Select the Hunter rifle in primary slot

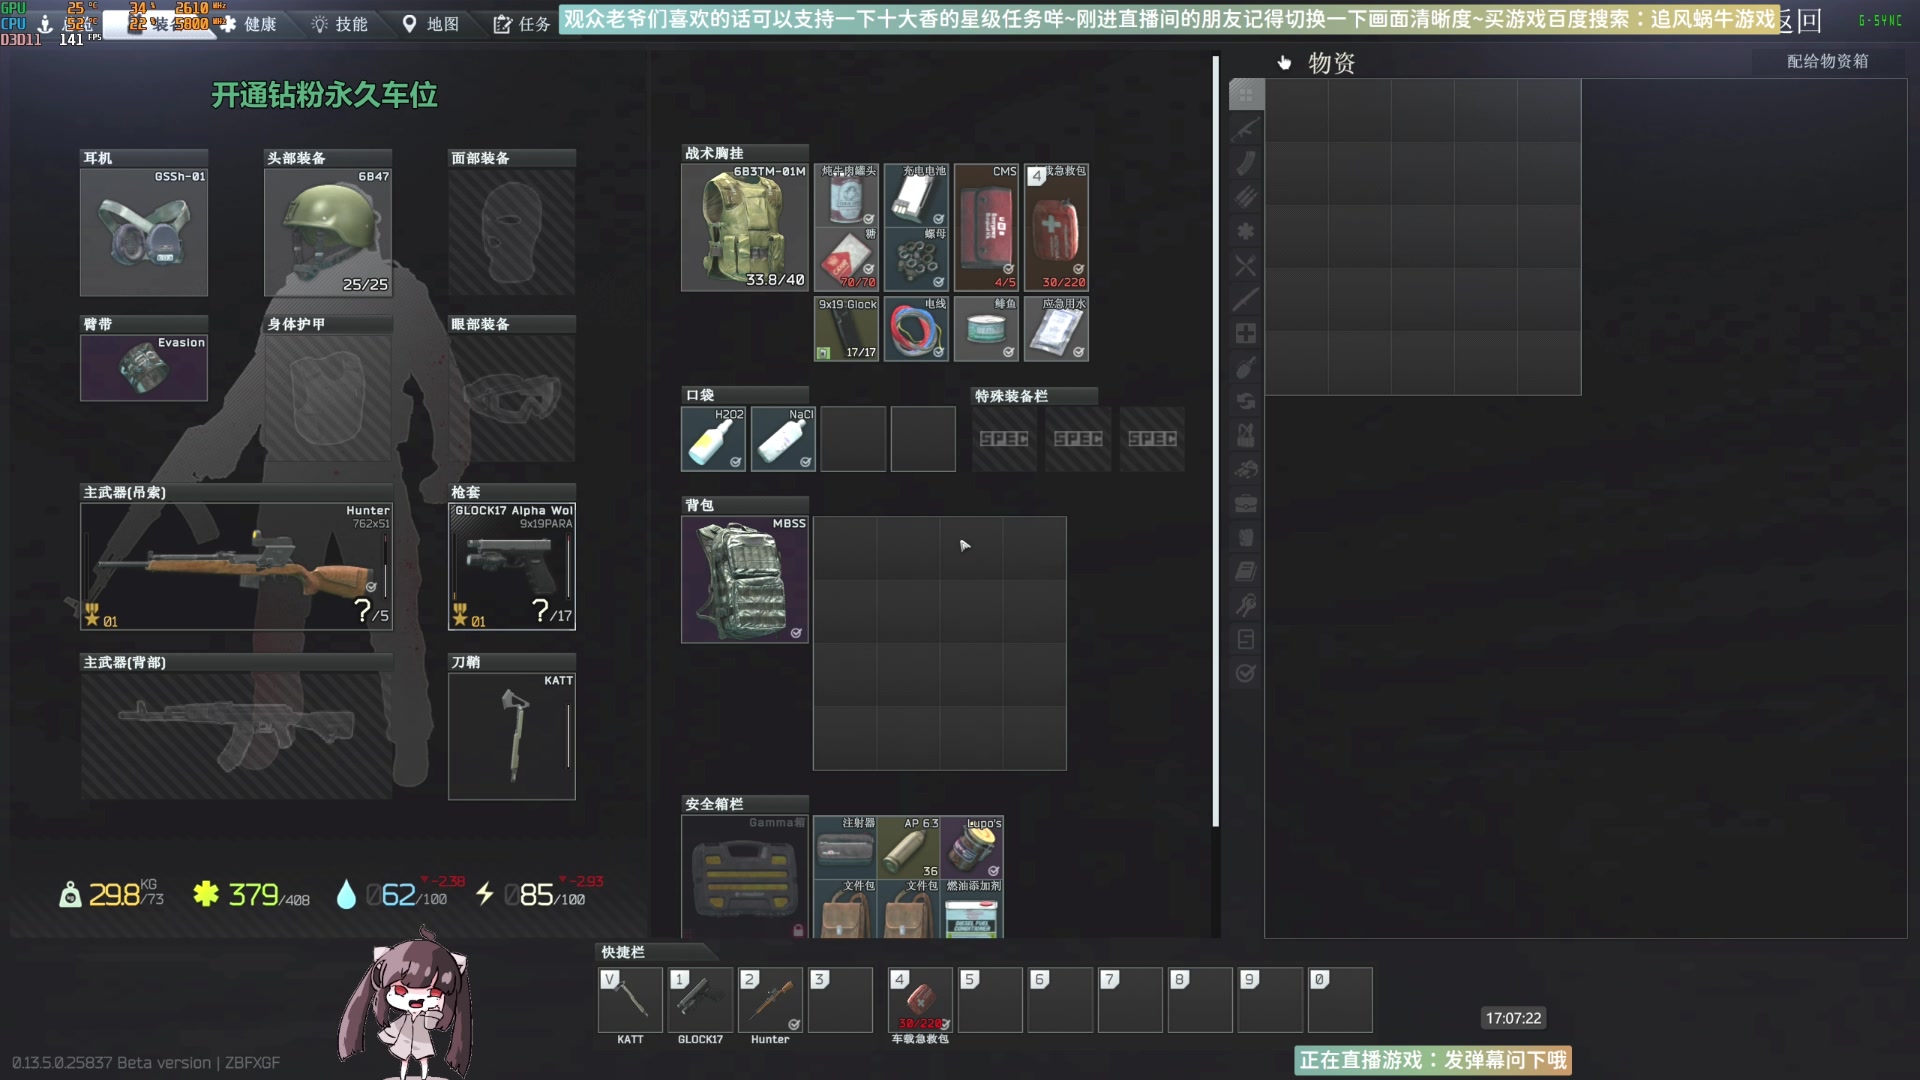coord(236,566)
